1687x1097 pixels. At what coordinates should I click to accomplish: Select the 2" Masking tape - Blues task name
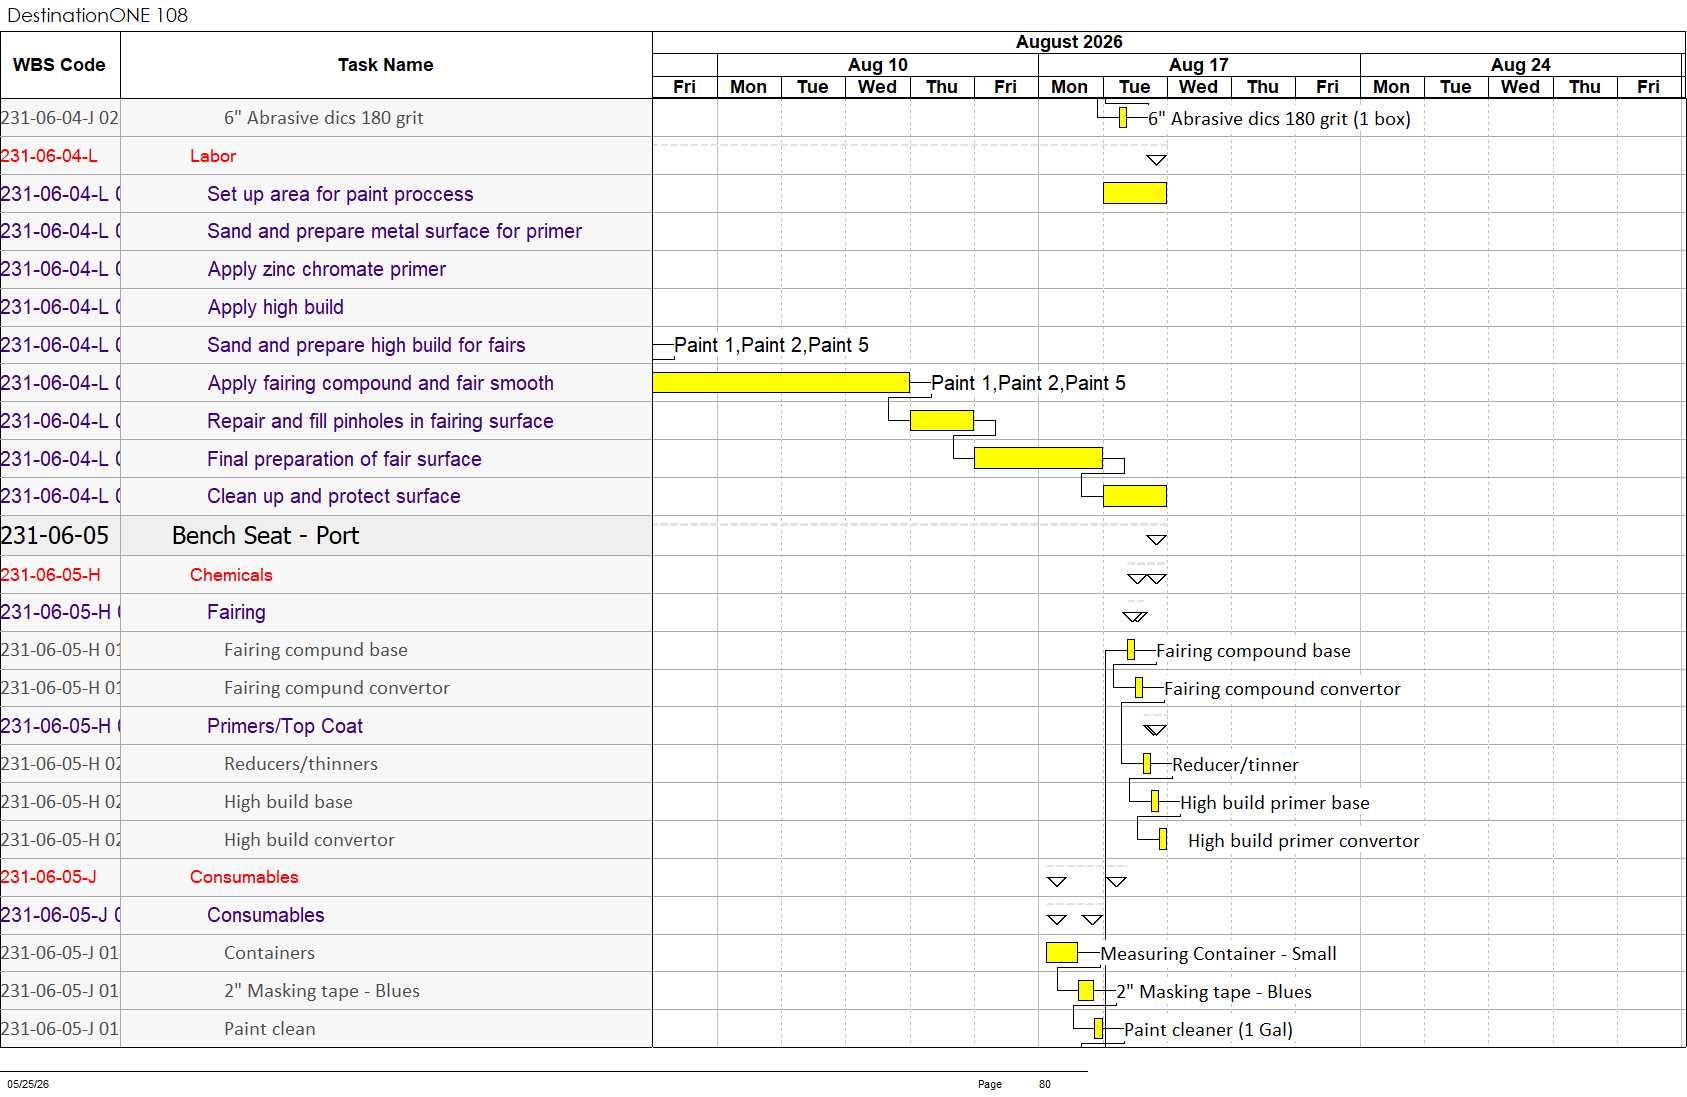coord(322,991)
